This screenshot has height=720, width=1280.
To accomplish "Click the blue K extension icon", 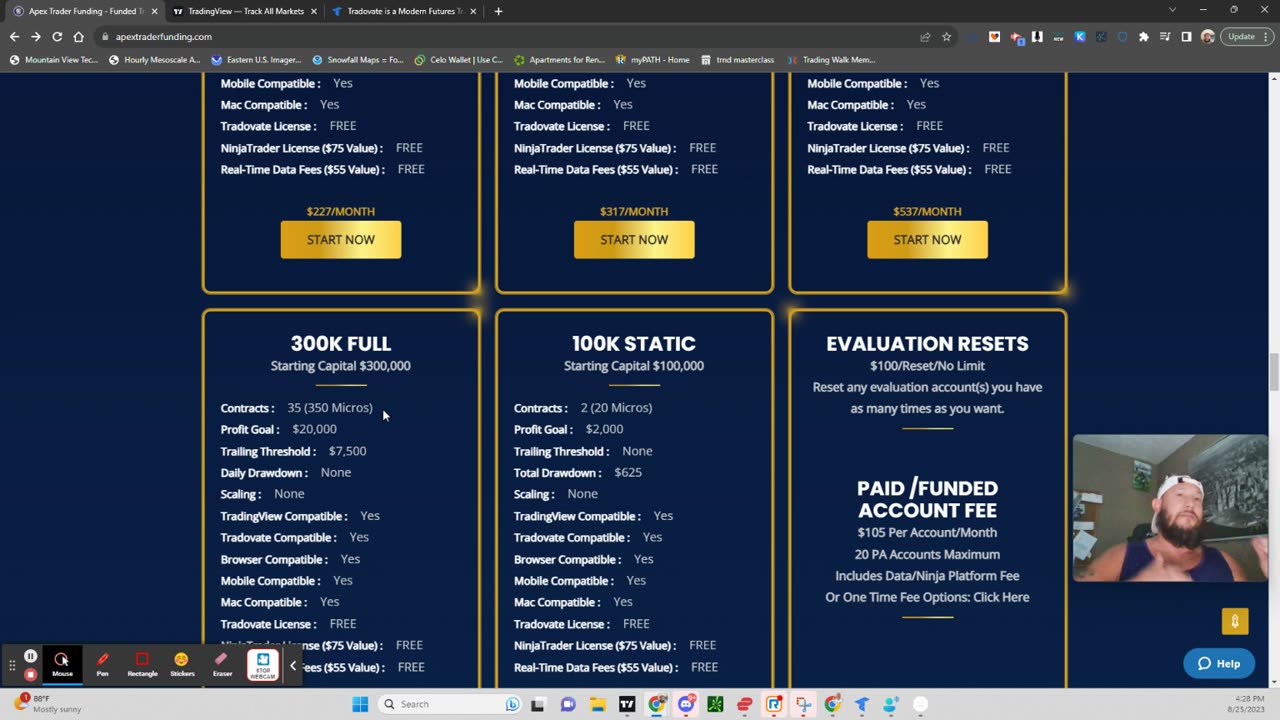I will (1080, 37).
